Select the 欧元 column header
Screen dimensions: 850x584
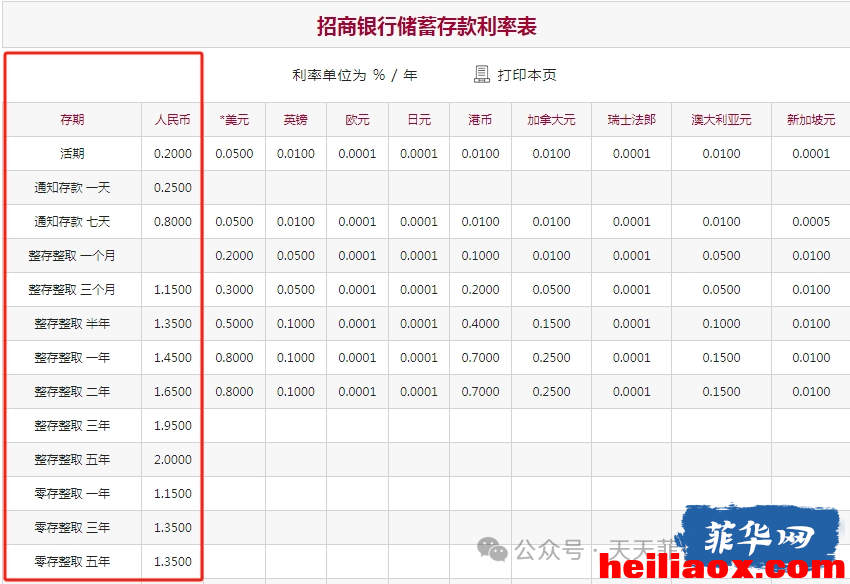357,119
